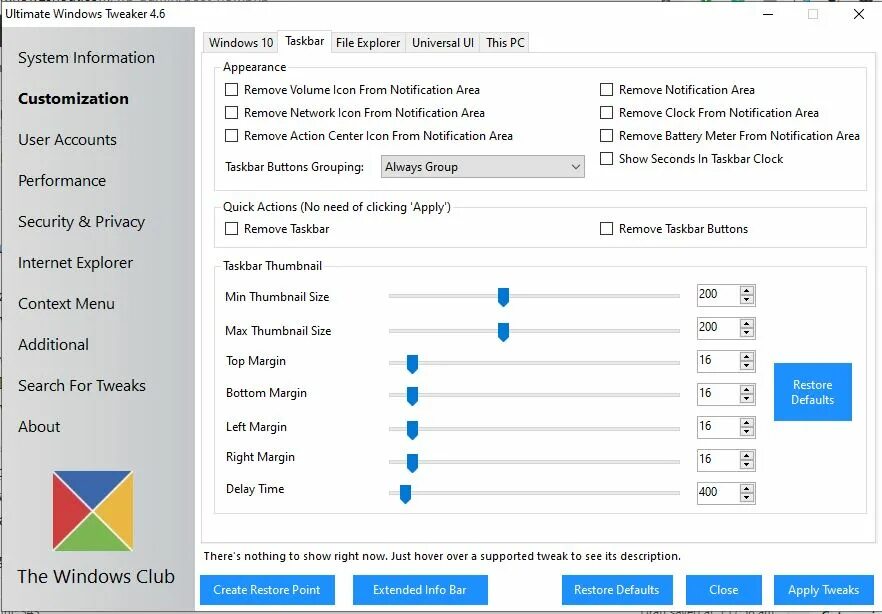Select the Taskbar tab
The image size is (882, 614).
pos(304,41)
